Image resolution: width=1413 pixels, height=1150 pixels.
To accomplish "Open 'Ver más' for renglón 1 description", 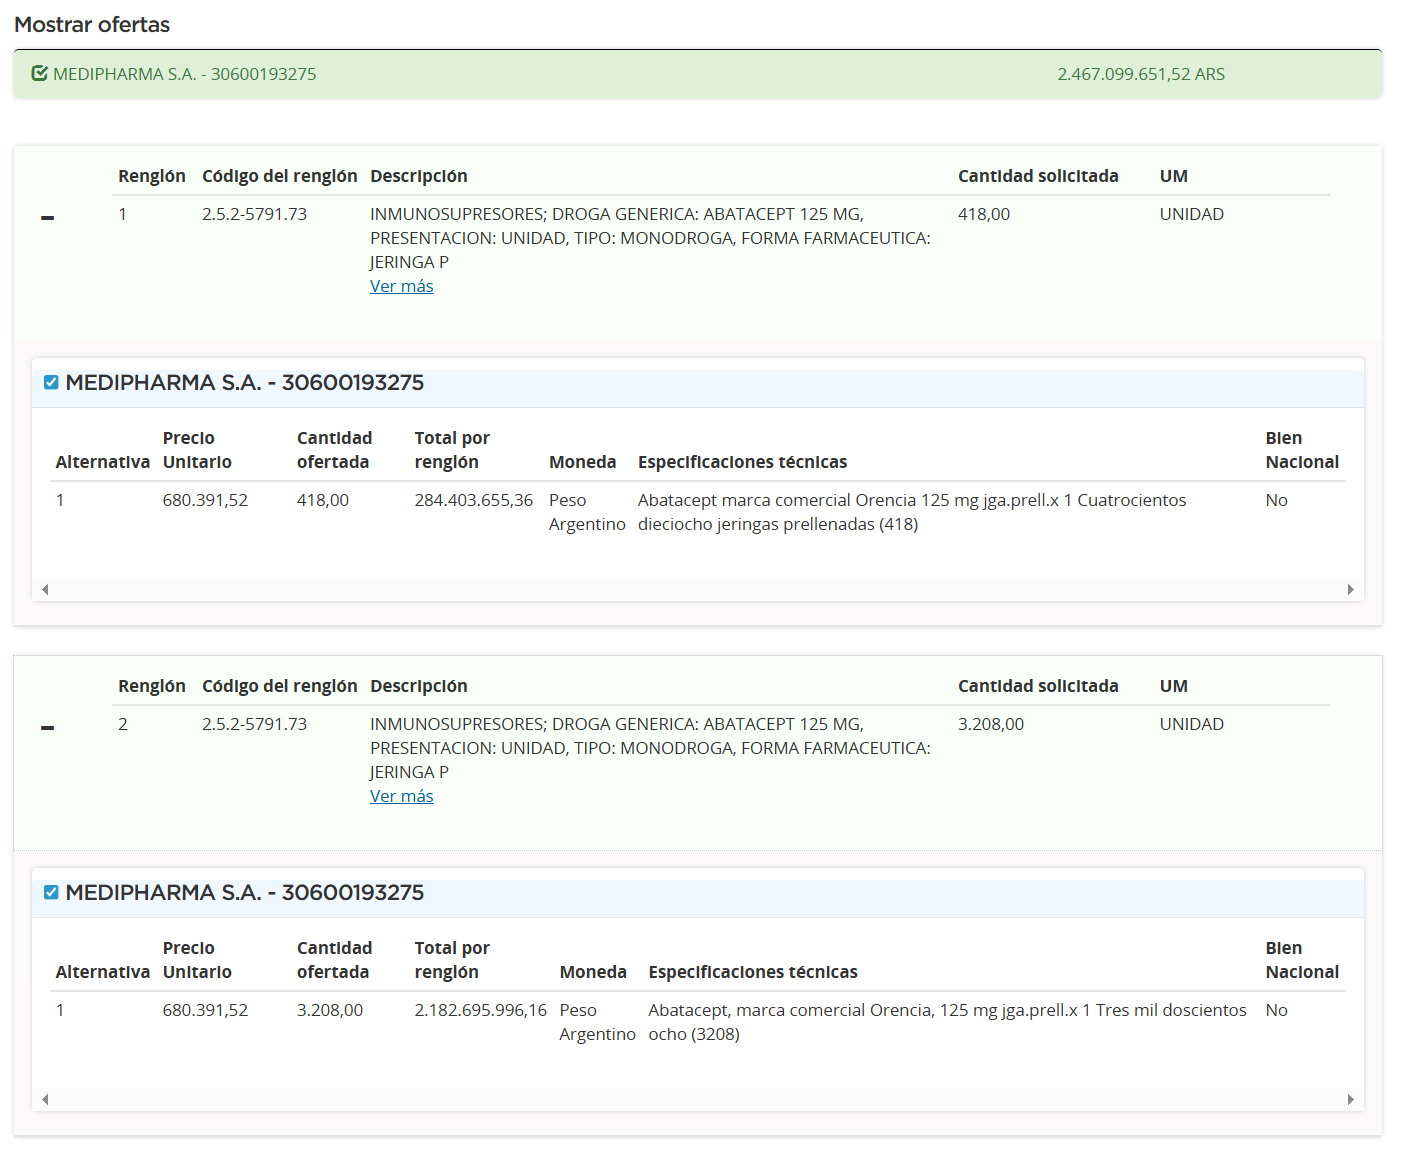I will pyautogui.click(x=401, y=286).
